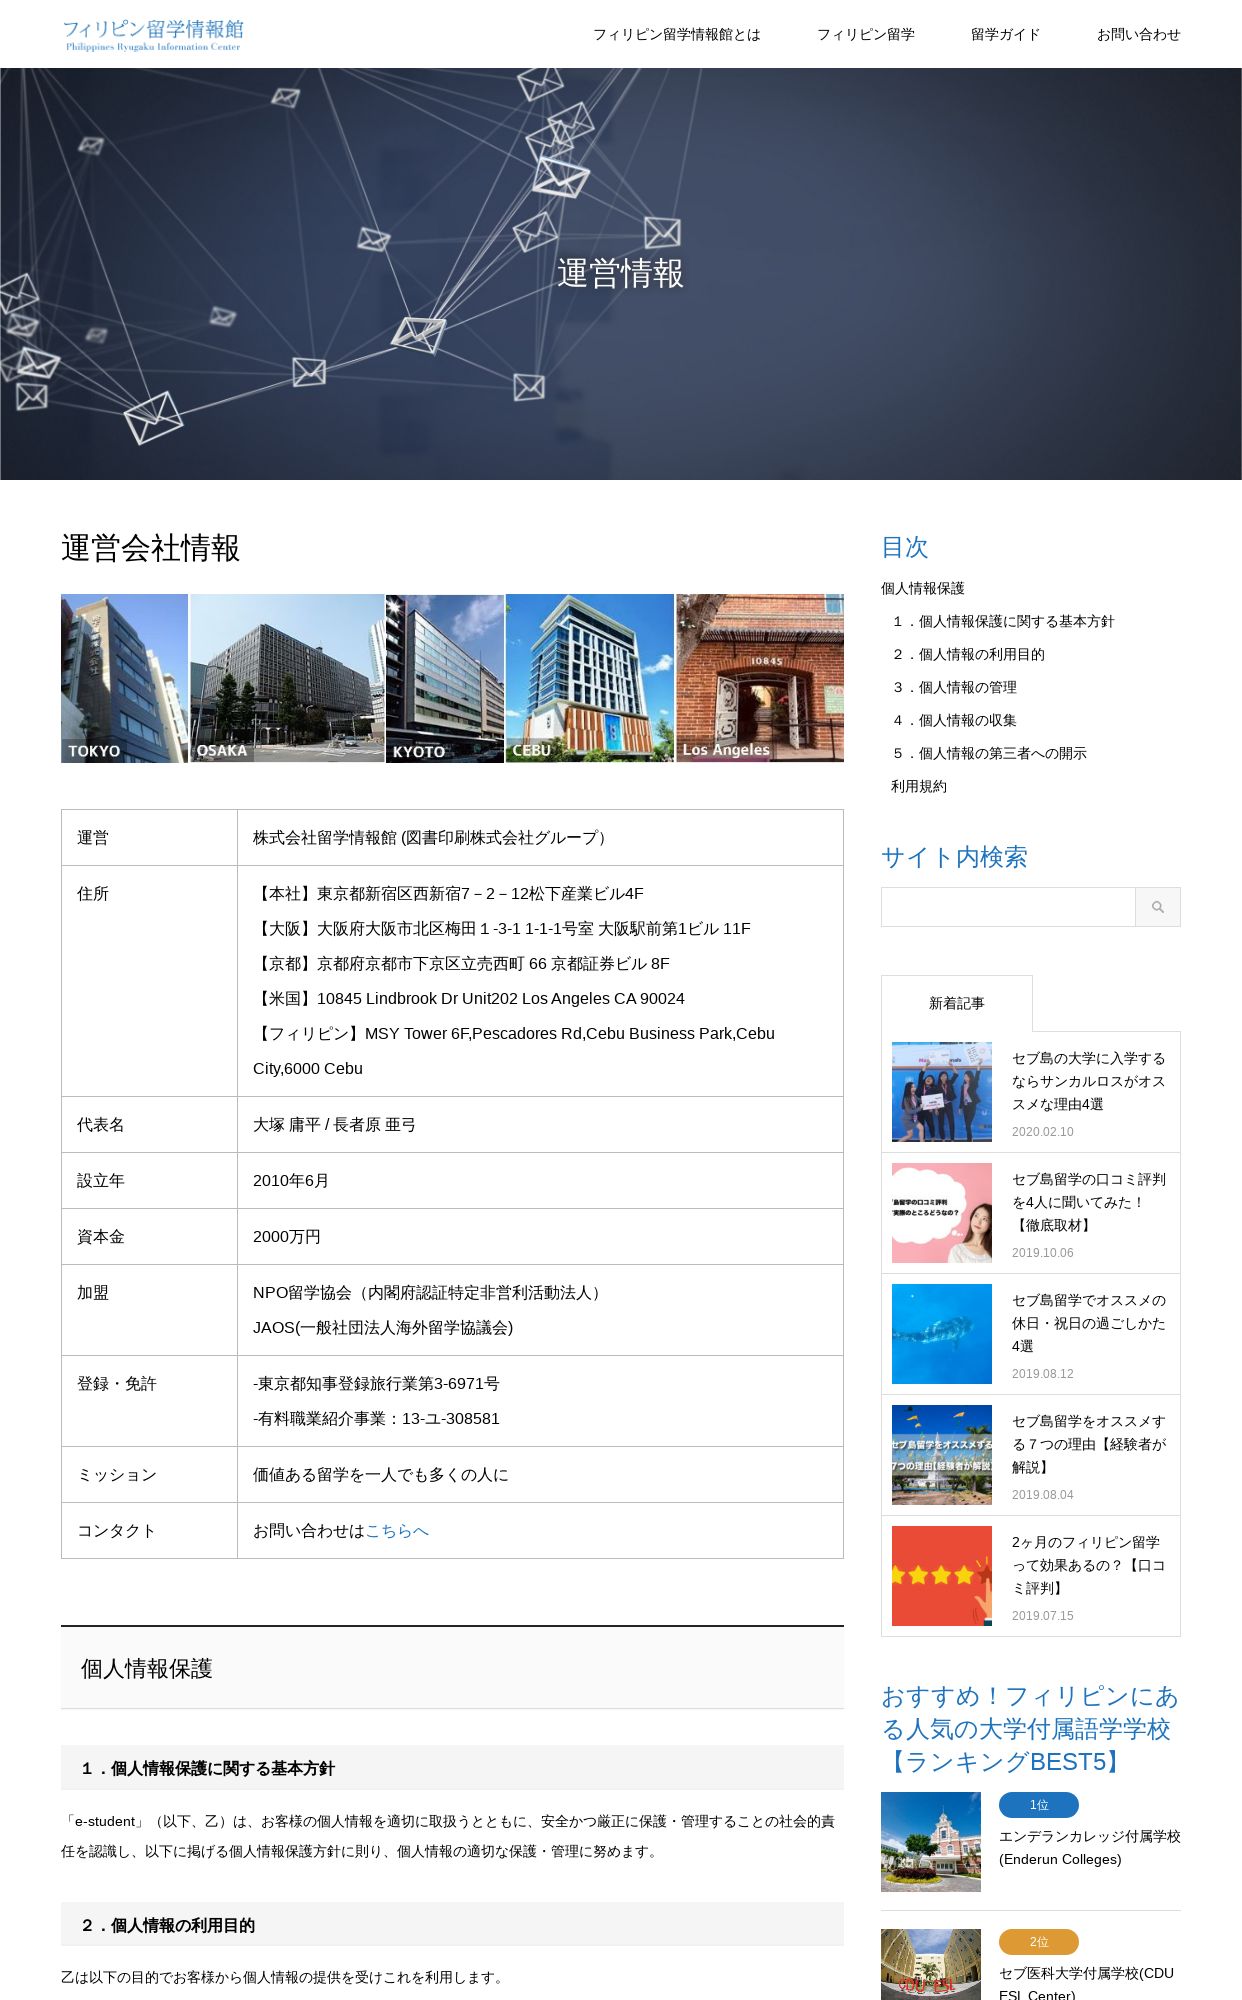Open フィリピン留学 menu item
Viewport: 1242px width, 2000px height.
tap(865, 34)
